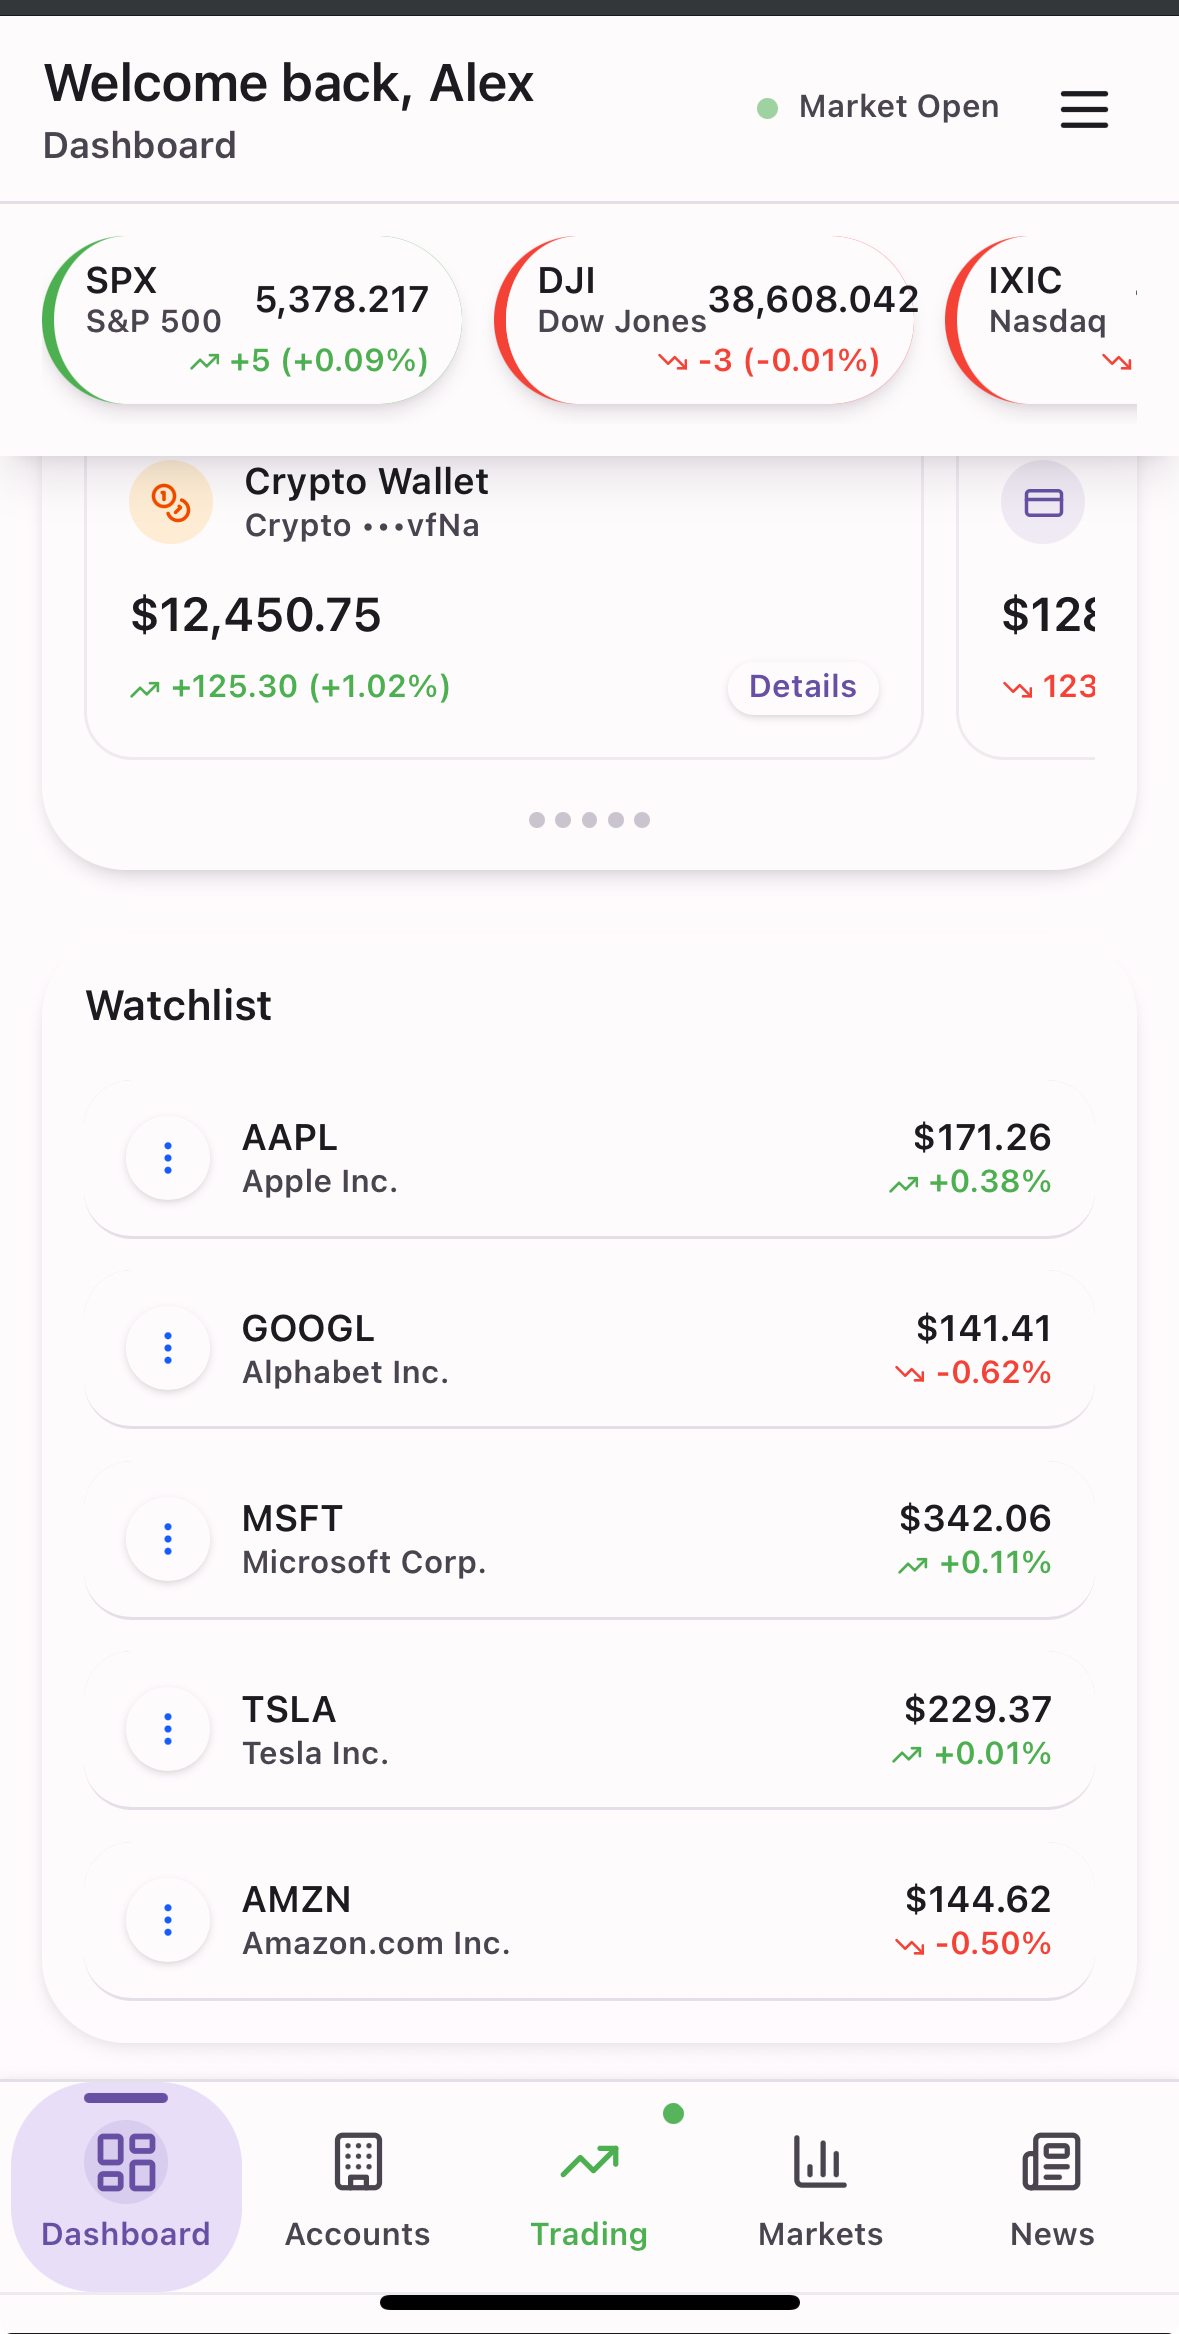1179x2334 pixels.
Task: Open the Apple Inc. watchlist row
Action: (600, 1158)
